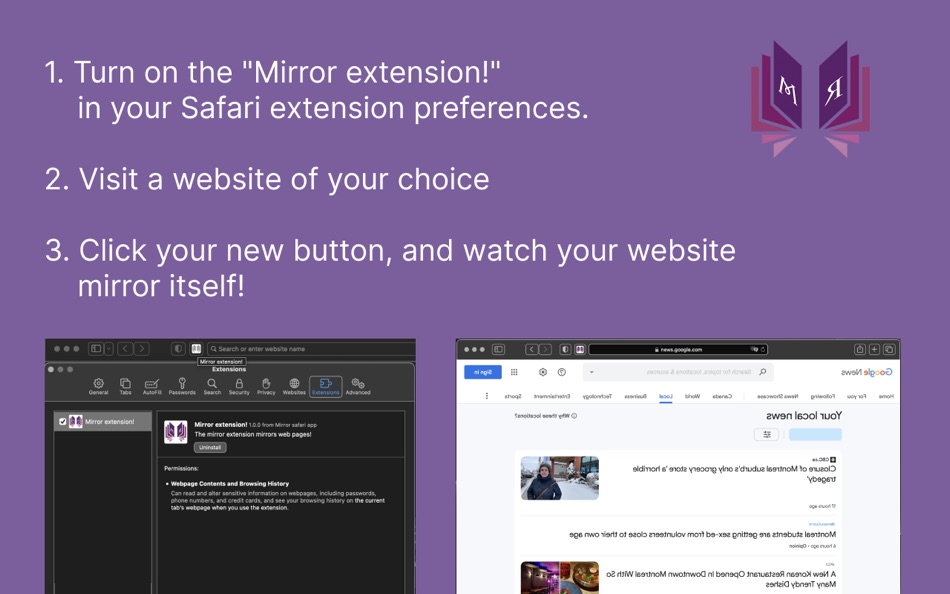The width and height of the screenshot is (950, 594).
Task: Toggle the Mirror extension! checkbox
Action: 62,421
